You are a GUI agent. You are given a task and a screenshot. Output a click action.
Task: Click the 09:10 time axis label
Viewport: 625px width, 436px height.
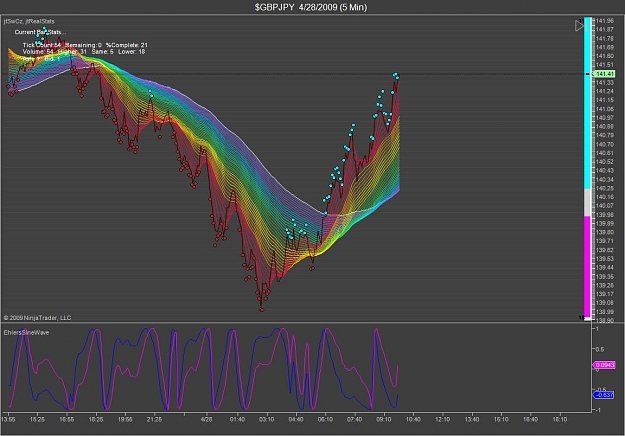click(x=384, y=419)
